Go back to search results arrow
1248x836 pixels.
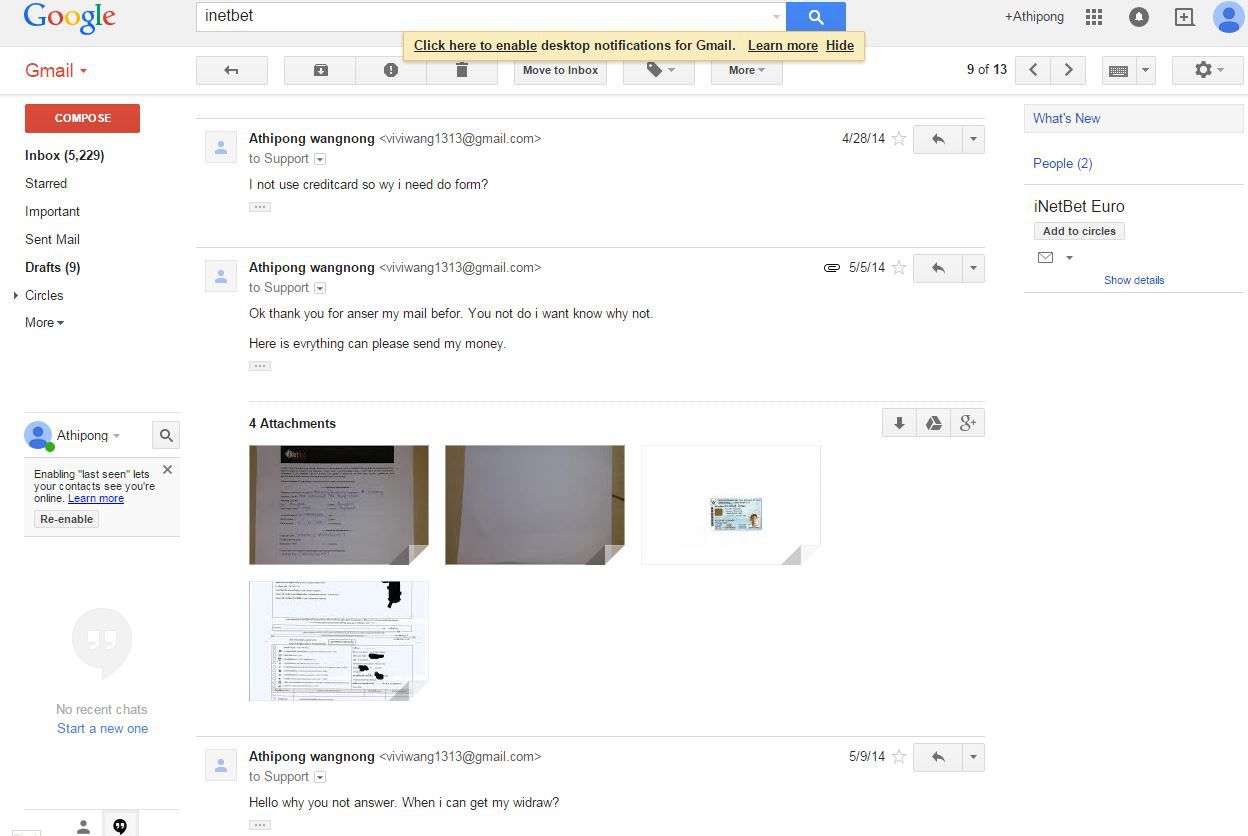pyautogui.click(x=232, y=70)
